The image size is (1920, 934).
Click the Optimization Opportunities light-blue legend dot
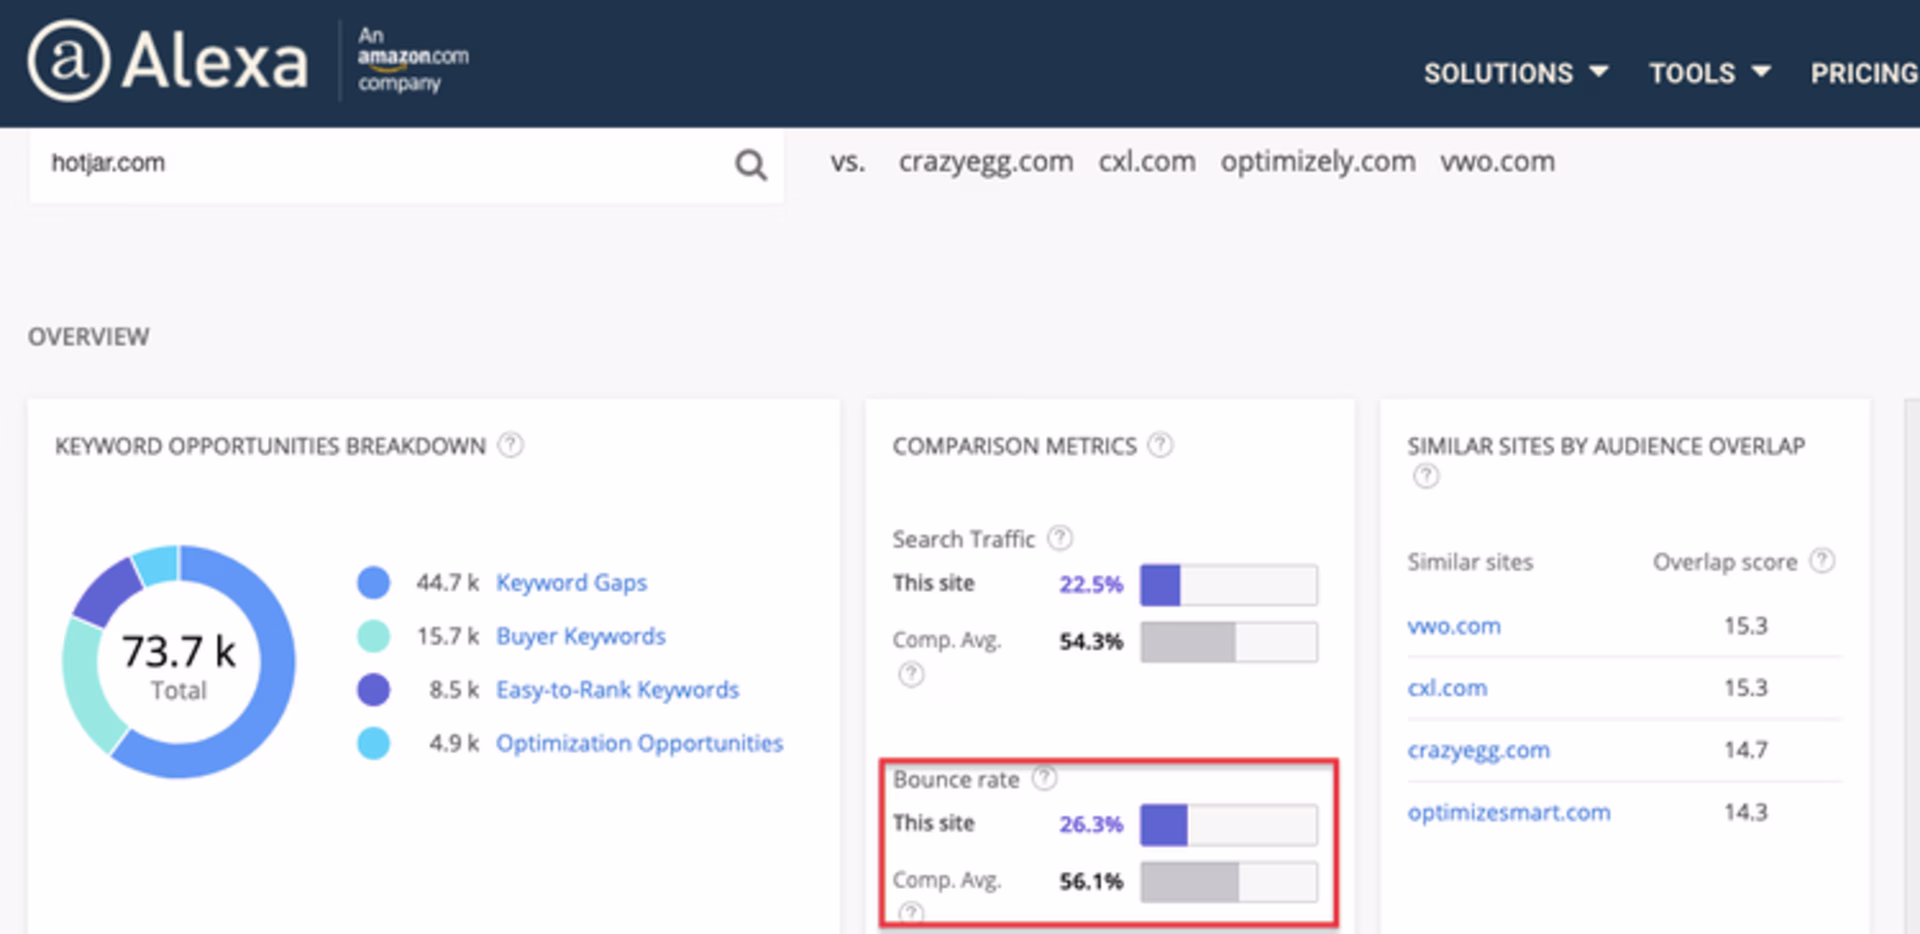tap(373, 743)
